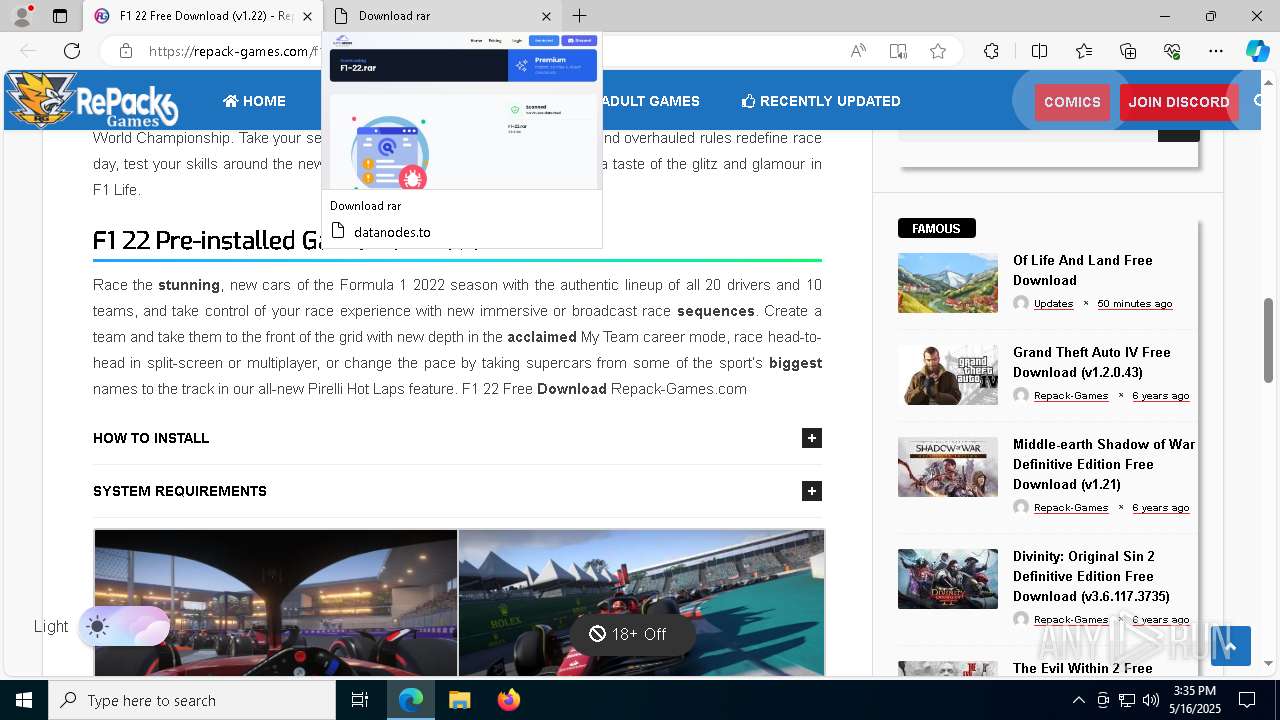This screenshot has width=1280, height=720.
Task: Toggle Read aloud icon in address bar
Action: coord(858,51)
